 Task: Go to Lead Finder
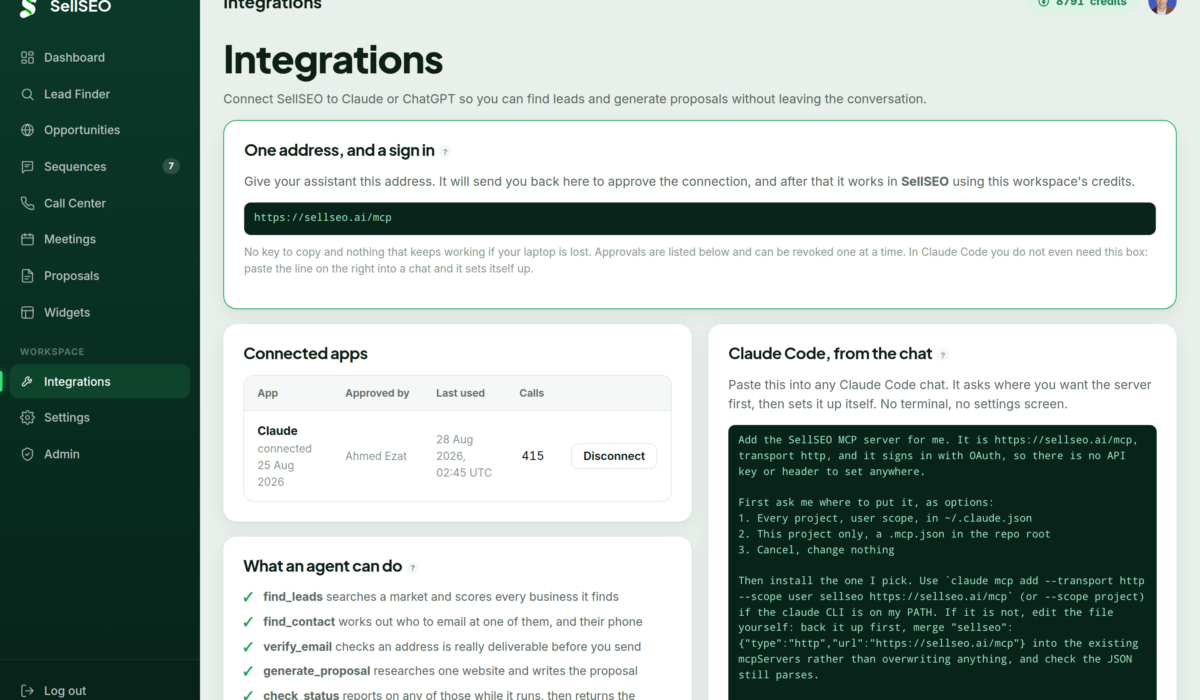point(100,94)
